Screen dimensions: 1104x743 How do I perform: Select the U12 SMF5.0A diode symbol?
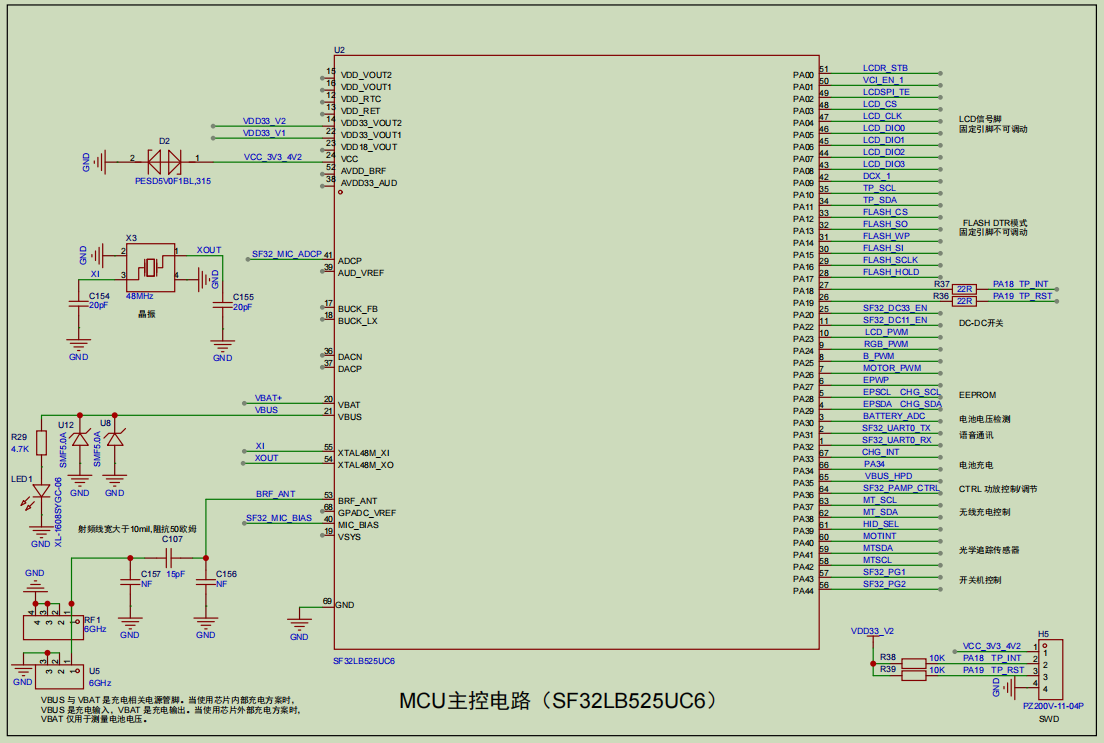(80, 438)
